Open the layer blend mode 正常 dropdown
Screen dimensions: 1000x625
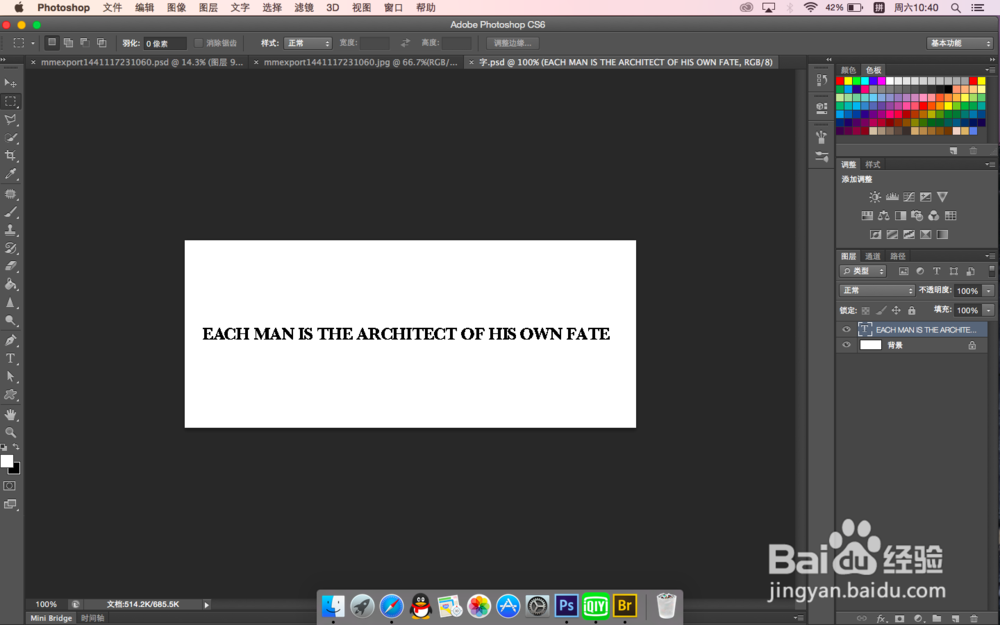click(877, 291)
